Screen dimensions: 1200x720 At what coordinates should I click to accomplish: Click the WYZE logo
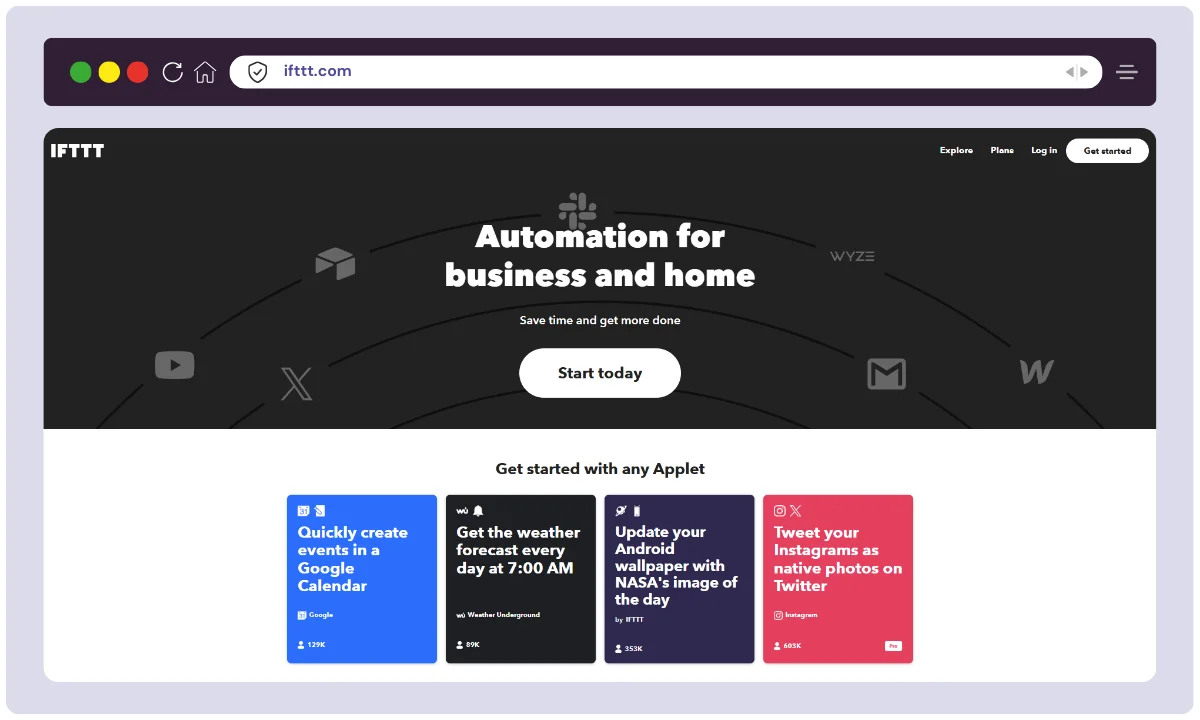[852, 256]
